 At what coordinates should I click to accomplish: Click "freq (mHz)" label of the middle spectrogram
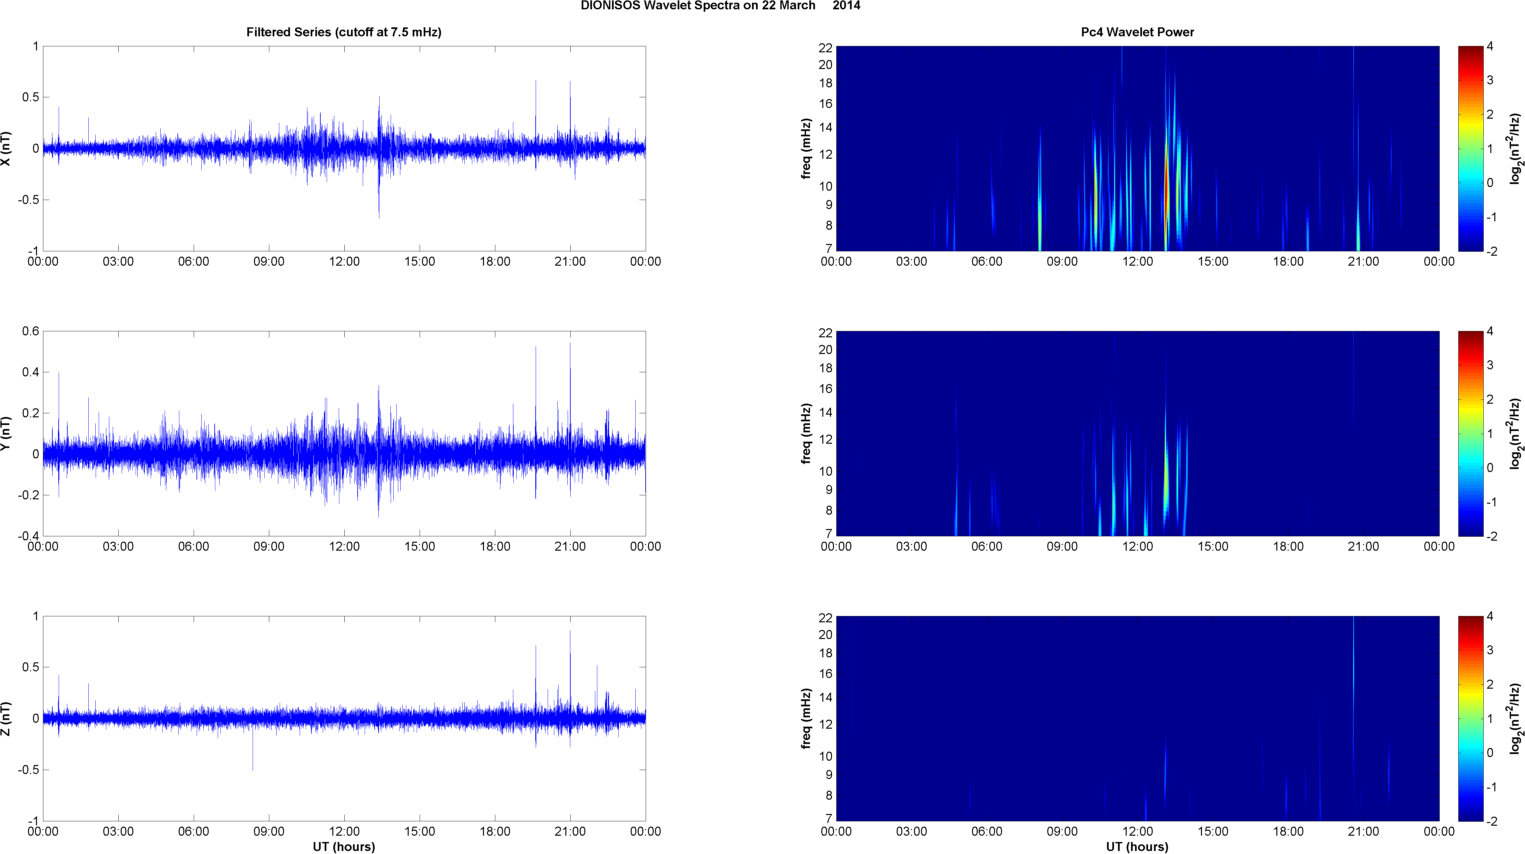[806, 433]
